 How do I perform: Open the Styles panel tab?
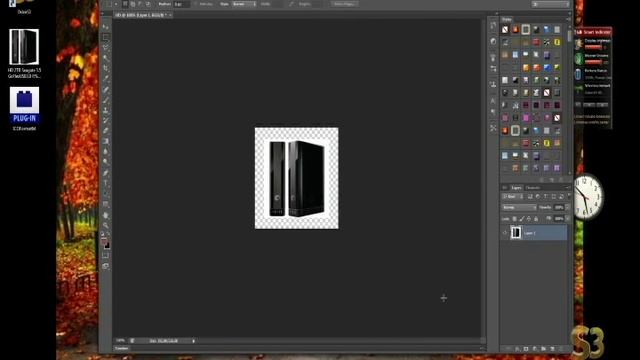coord(507,20)
